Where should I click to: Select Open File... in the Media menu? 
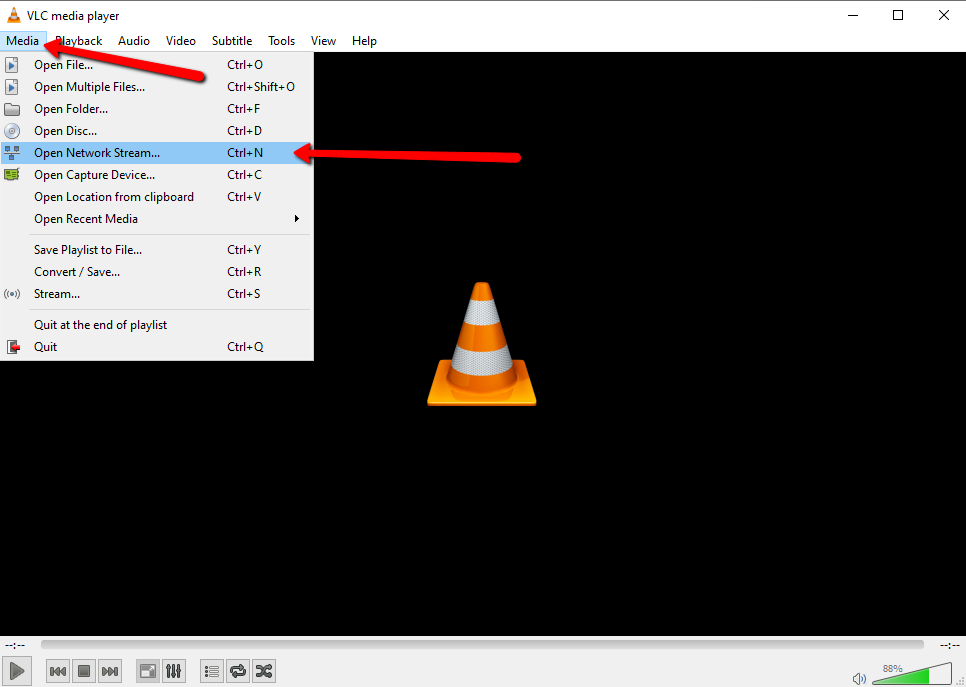pos(157,65)
